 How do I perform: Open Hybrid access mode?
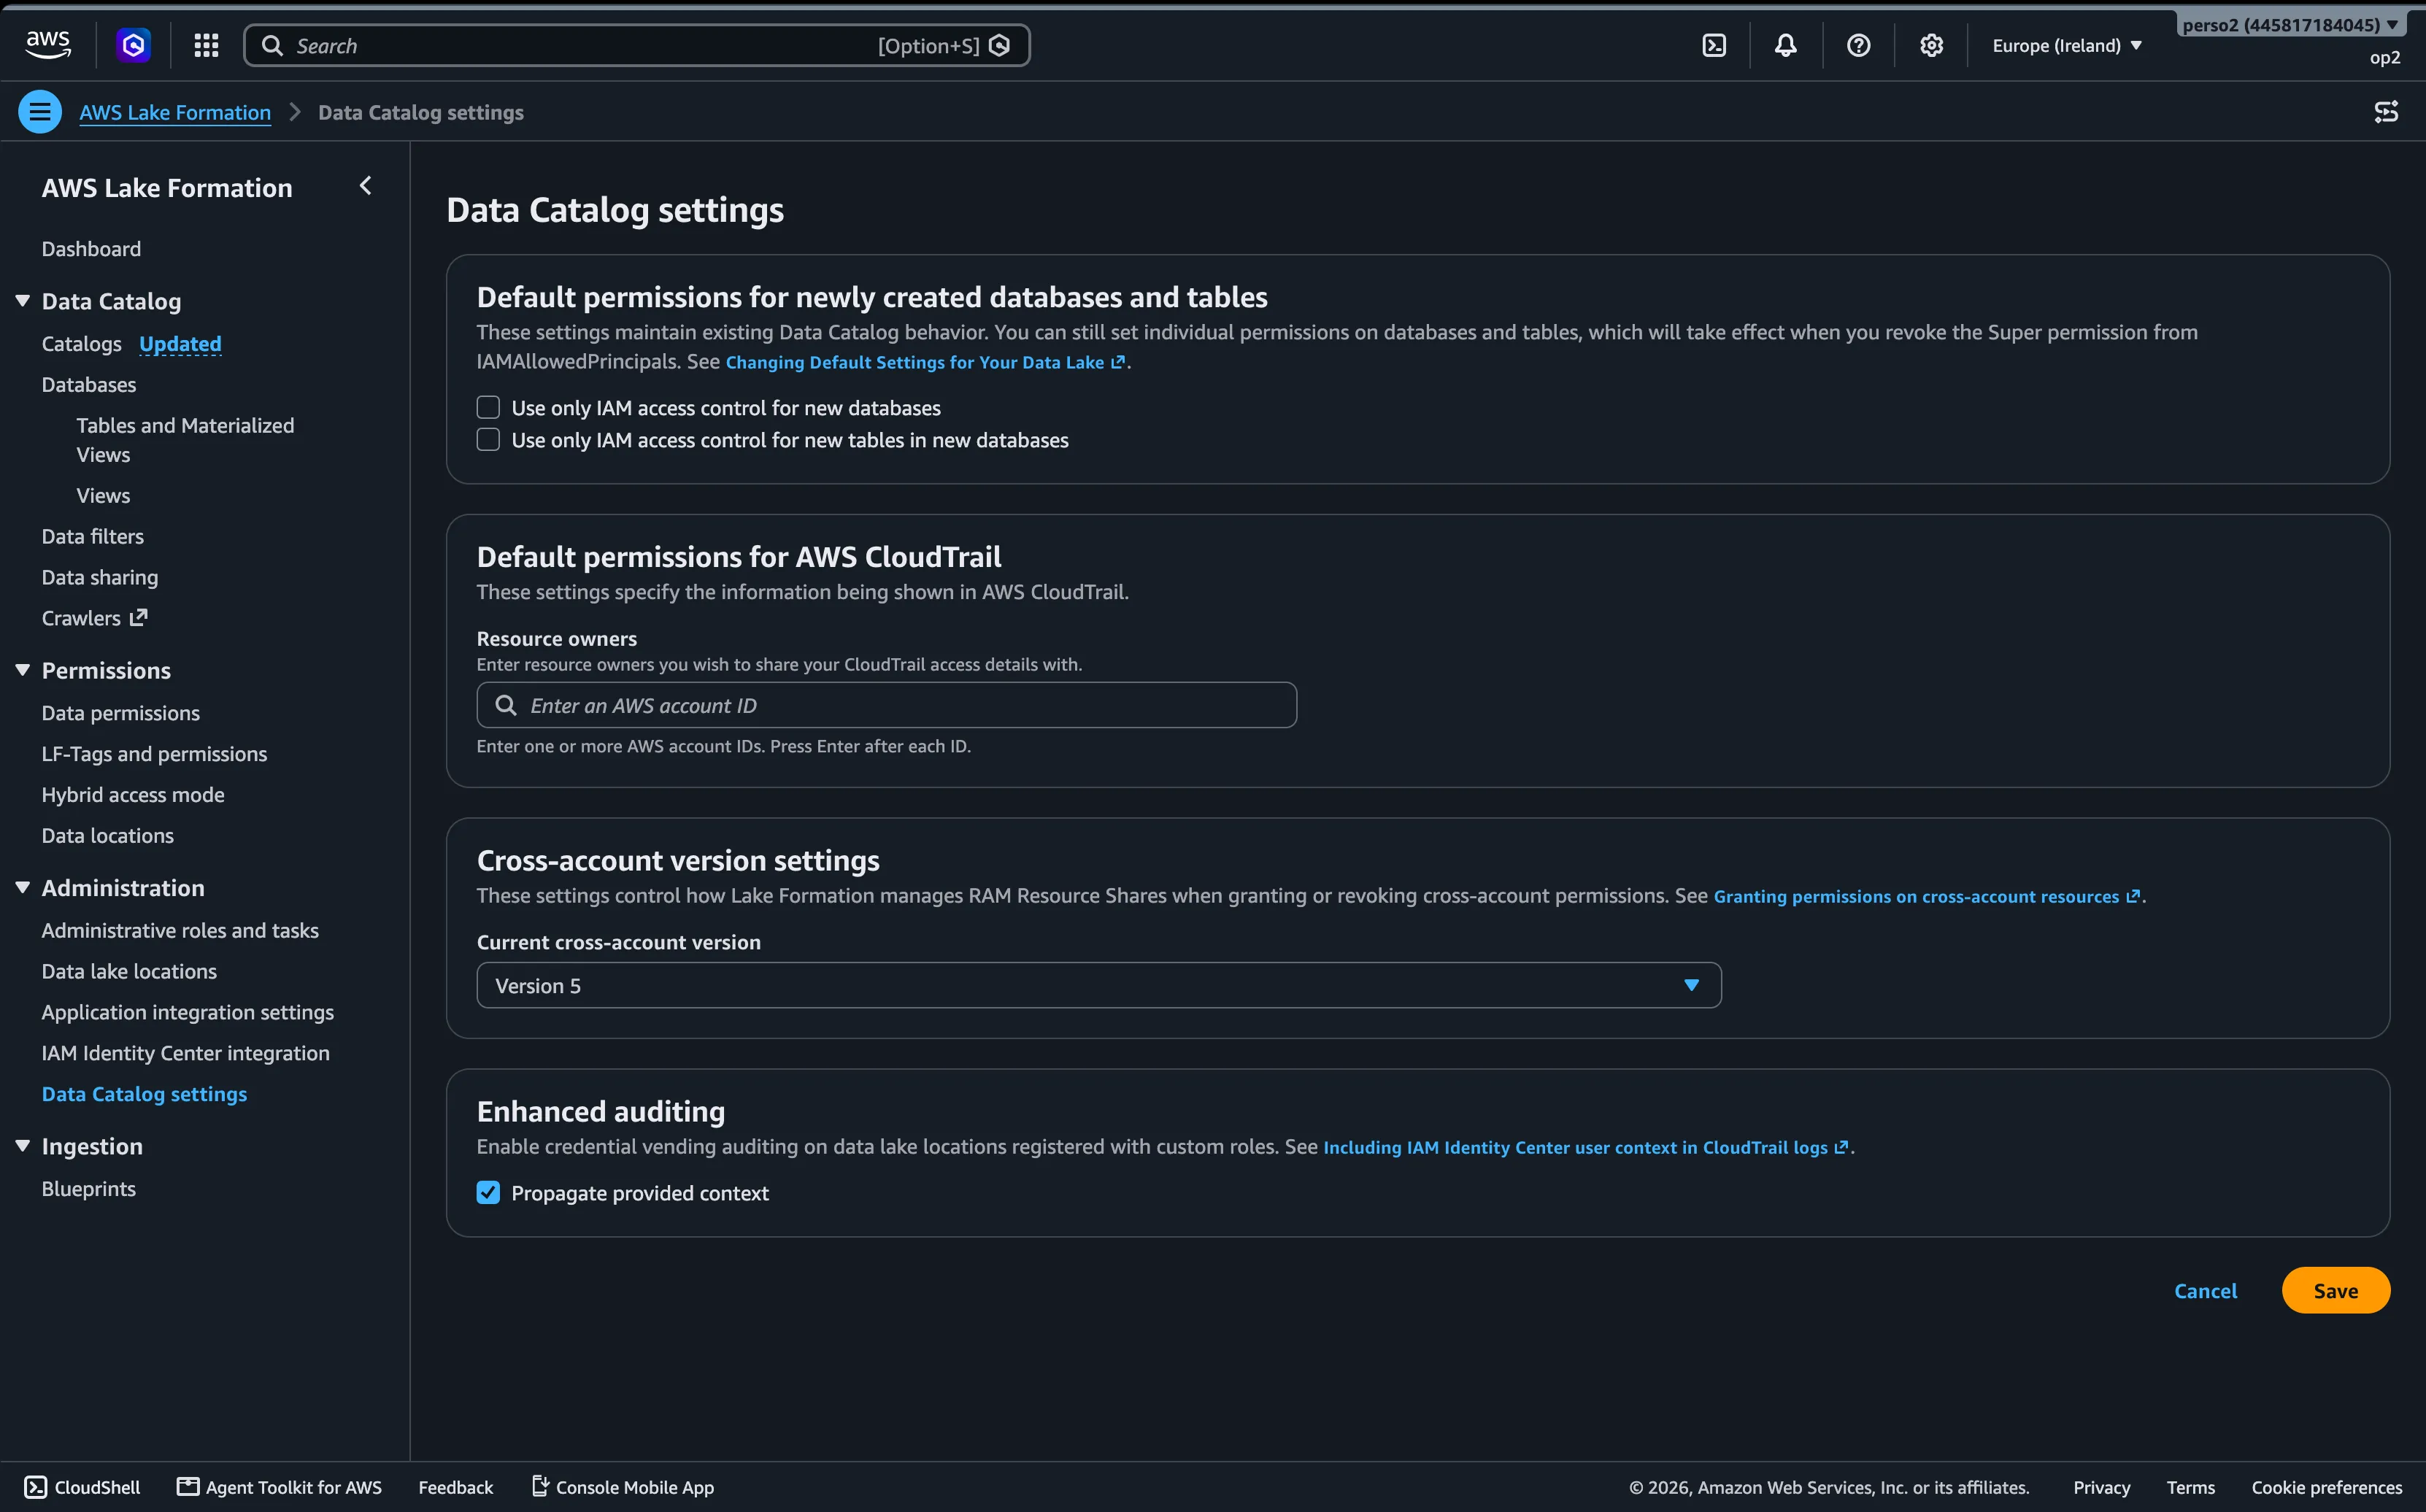point(133,795)
